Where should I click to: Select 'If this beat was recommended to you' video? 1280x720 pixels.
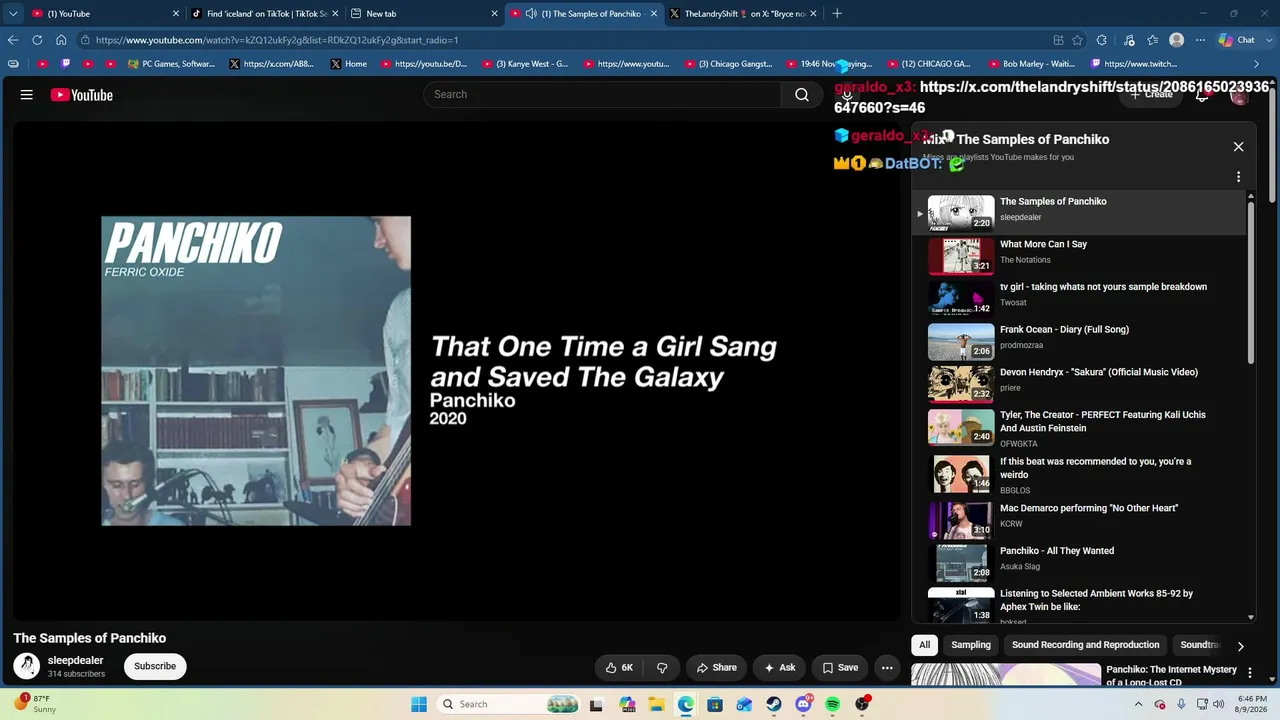tap(1080, 475)
